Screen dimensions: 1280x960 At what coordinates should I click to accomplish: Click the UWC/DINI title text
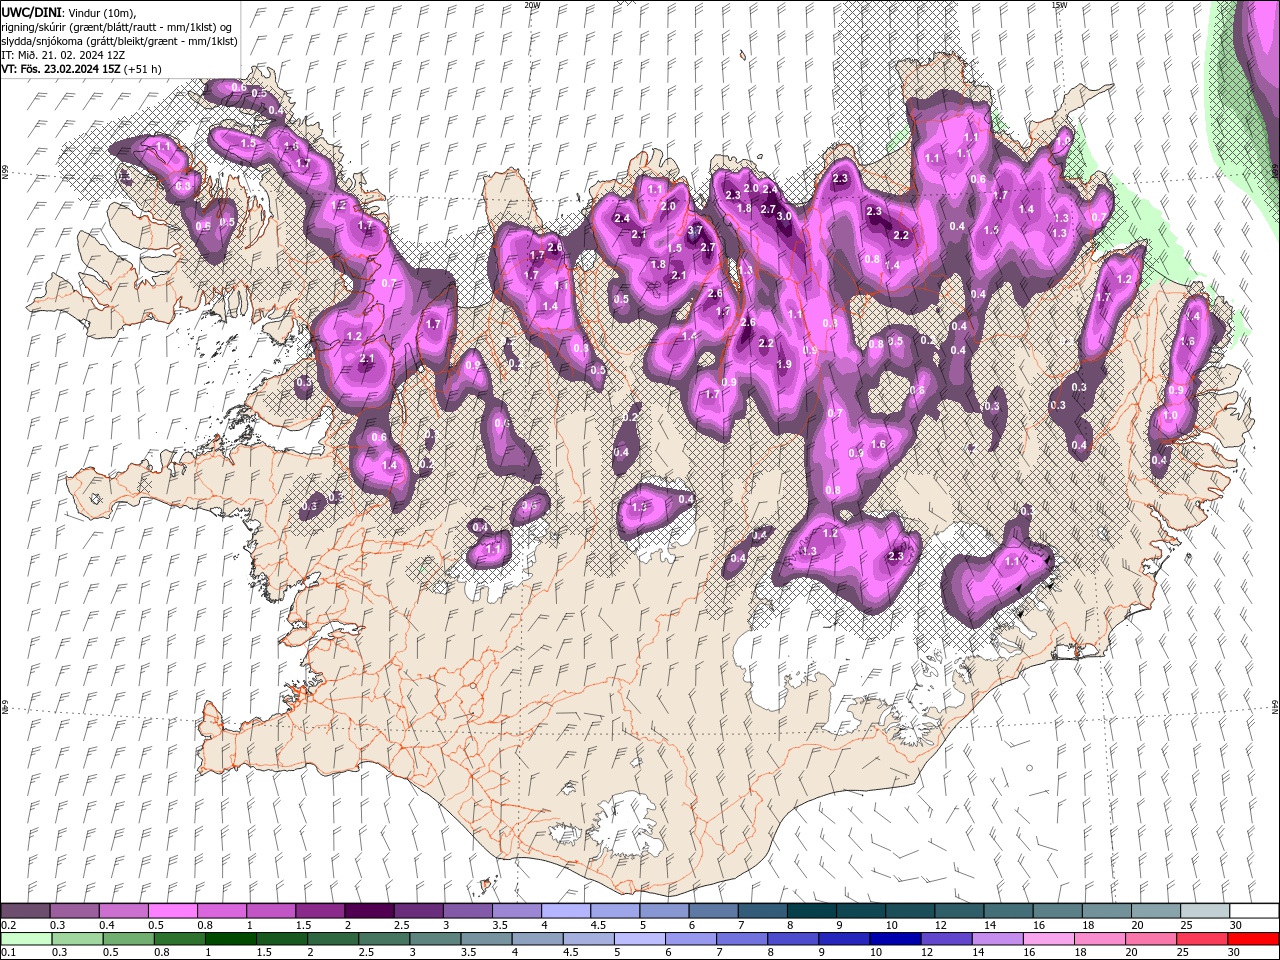[33, 11]
